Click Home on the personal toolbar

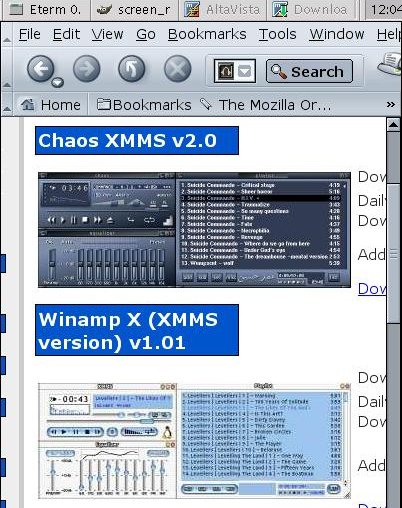[x=50, y=105]
